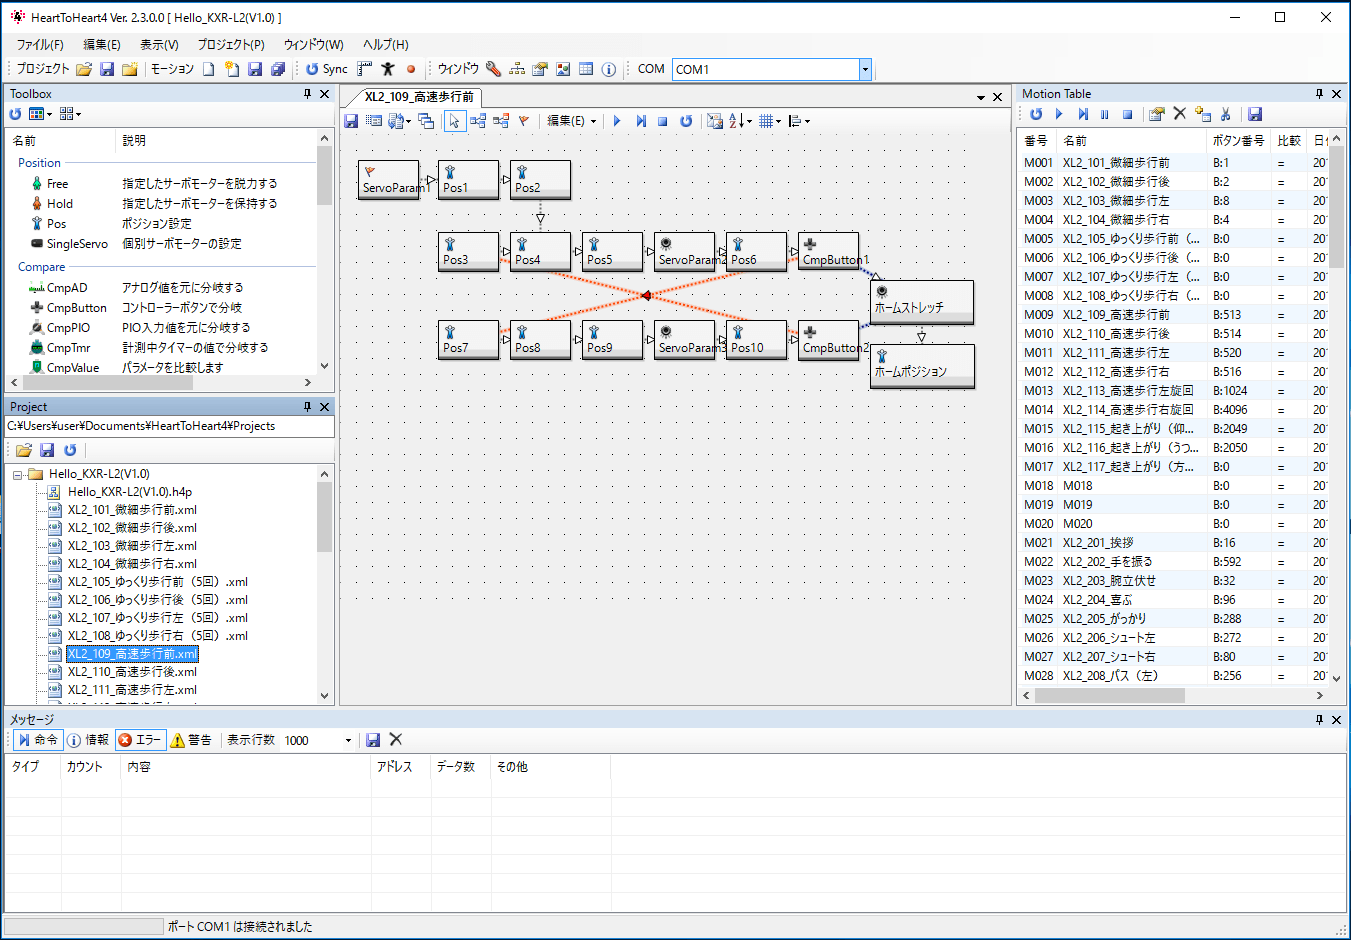Screen dimensions: 1351x940
Task: Click the editor toolbar loop/reset arrow icon
Action: [686, 121]
